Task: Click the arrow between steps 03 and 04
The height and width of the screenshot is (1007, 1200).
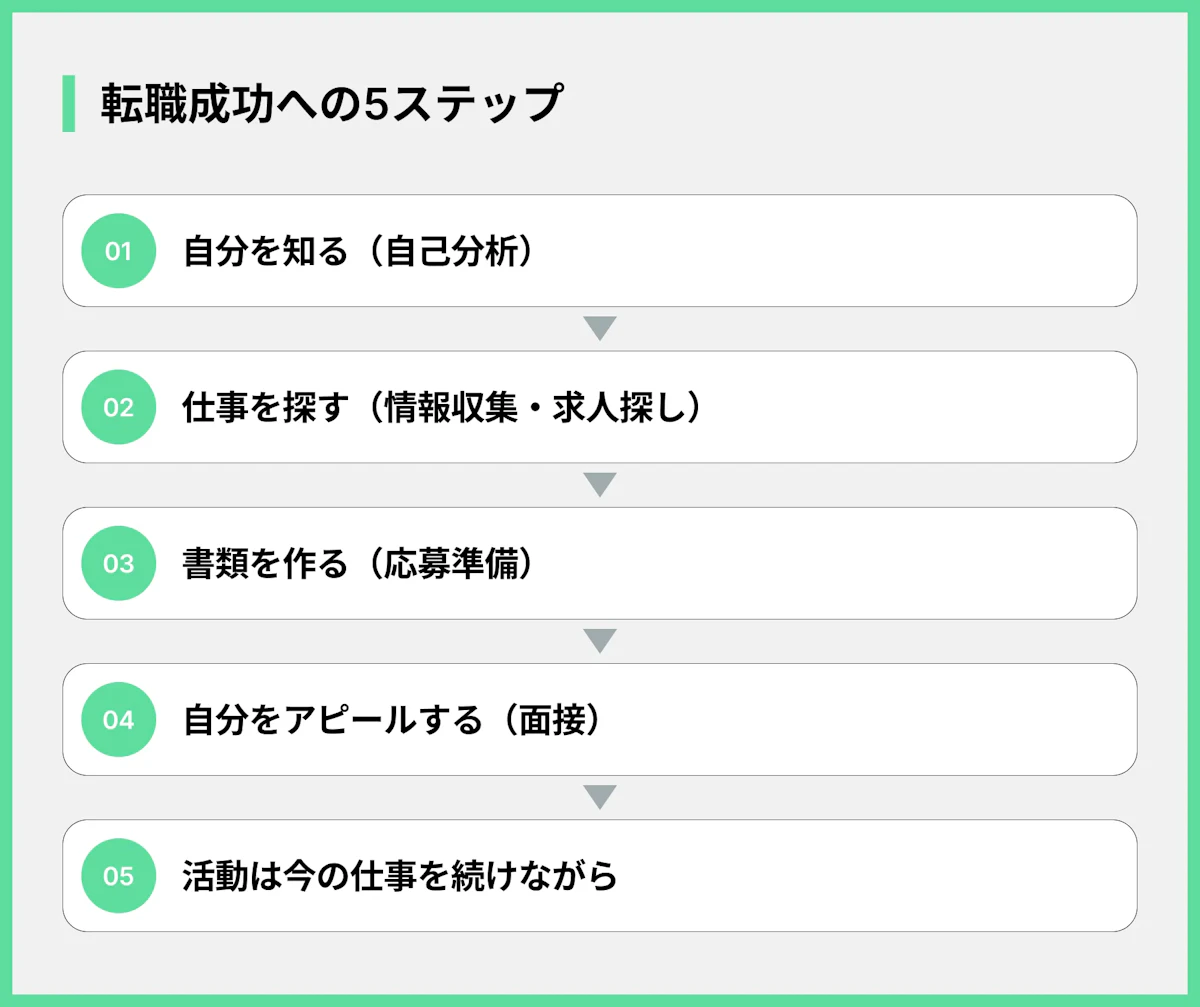Action: coord(599,641)
